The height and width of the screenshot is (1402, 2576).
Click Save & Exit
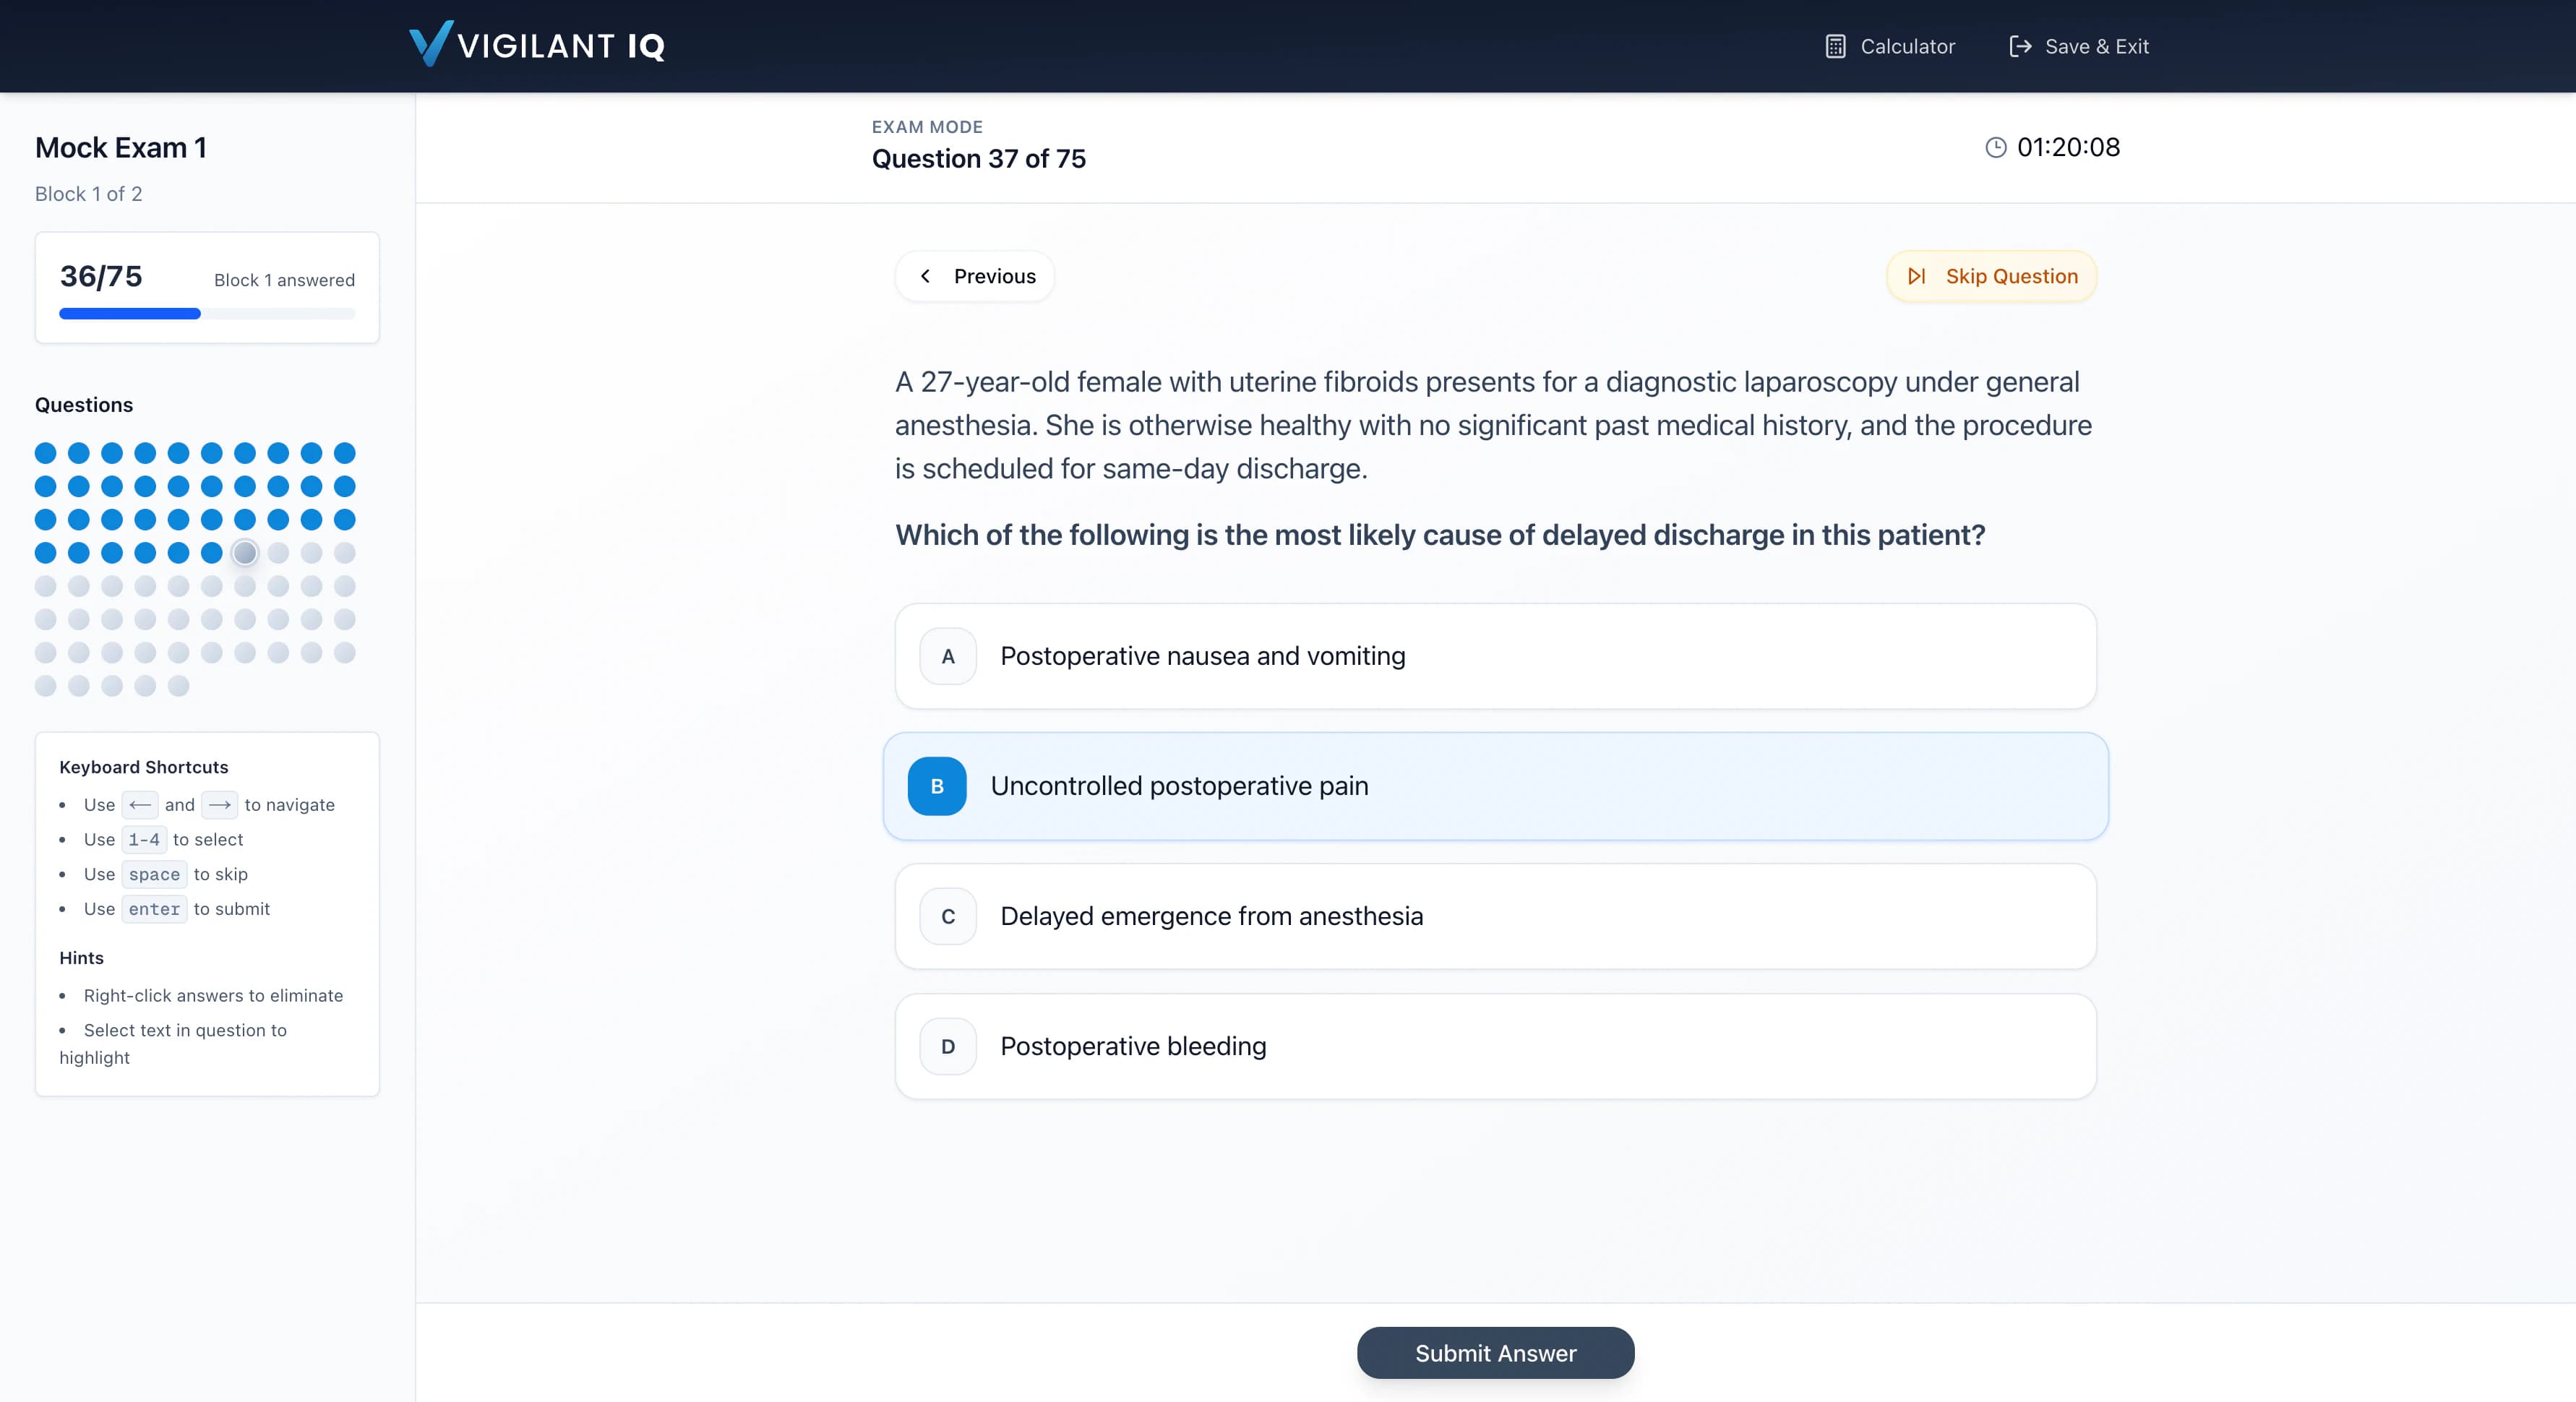pos(2078,46)
